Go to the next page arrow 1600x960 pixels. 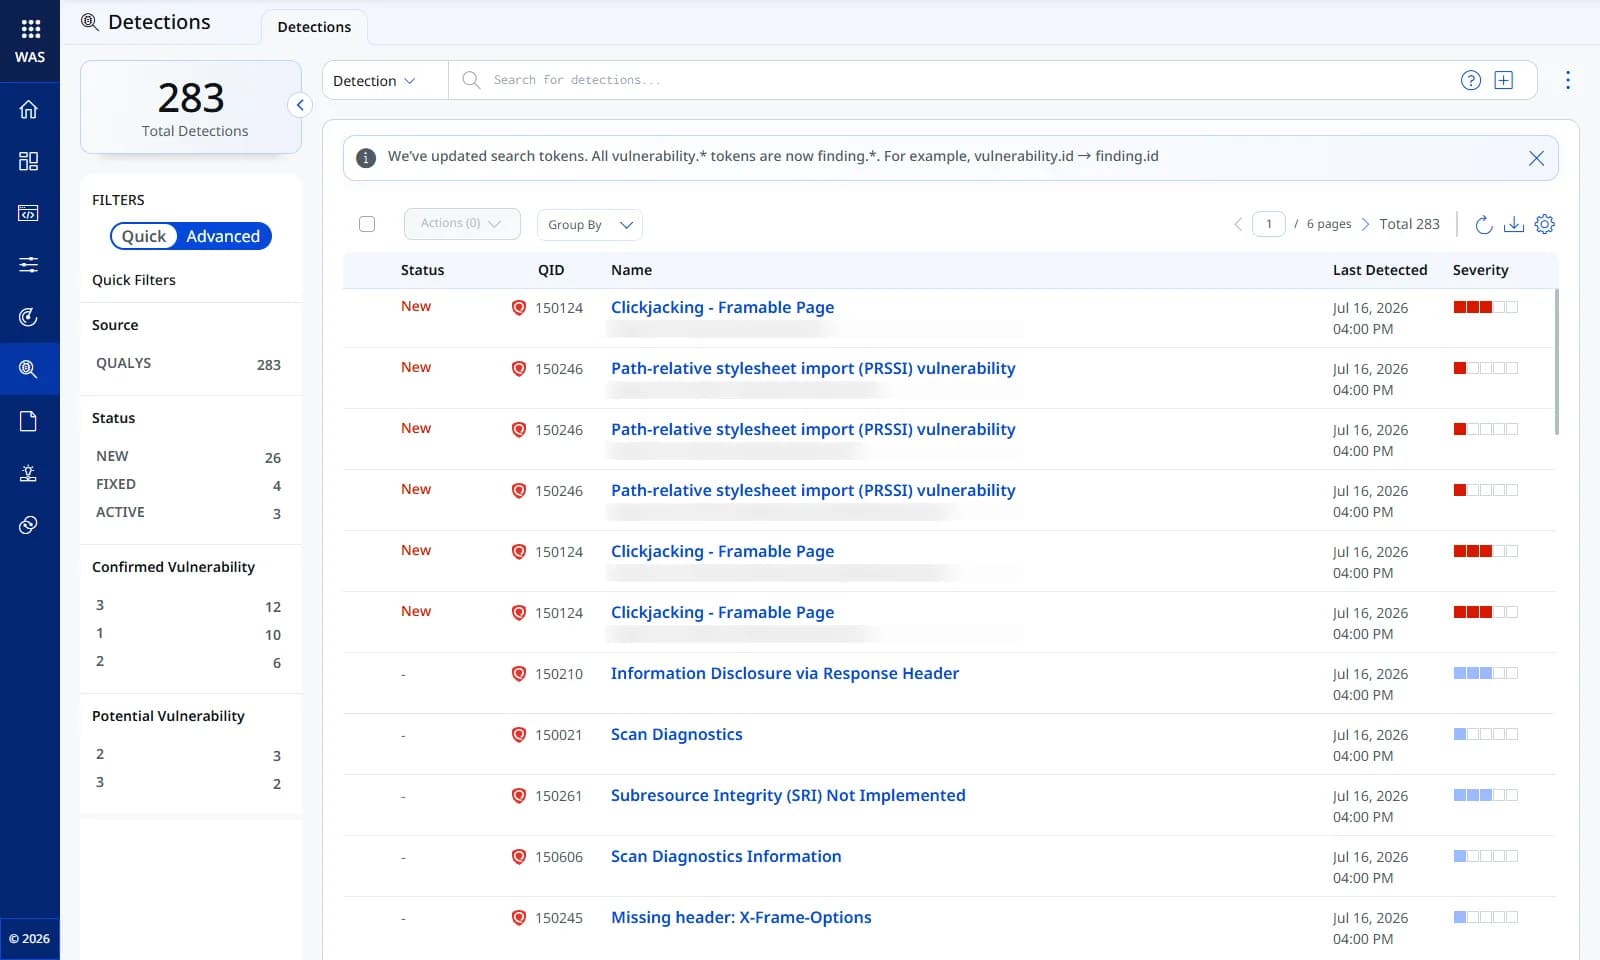click(1365, 224)
